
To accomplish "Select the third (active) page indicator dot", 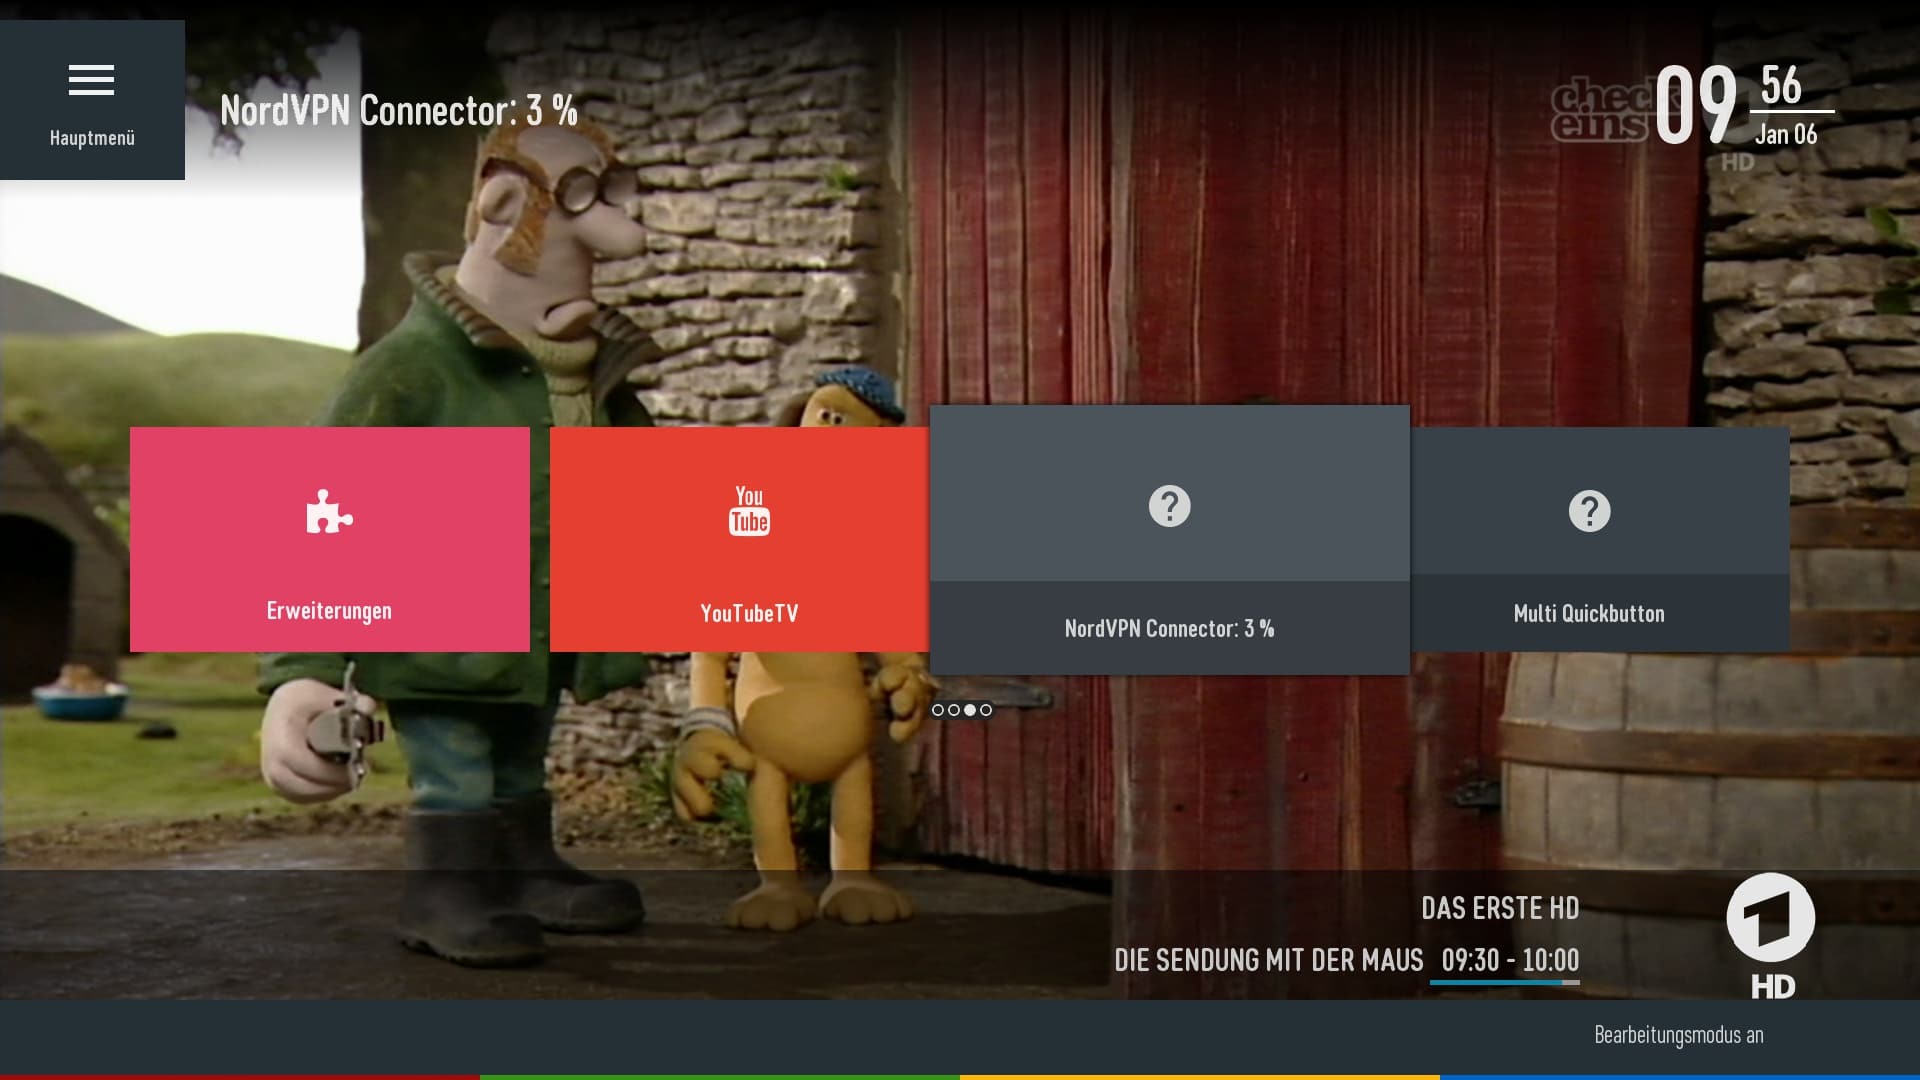I will [x=970, y=710].
